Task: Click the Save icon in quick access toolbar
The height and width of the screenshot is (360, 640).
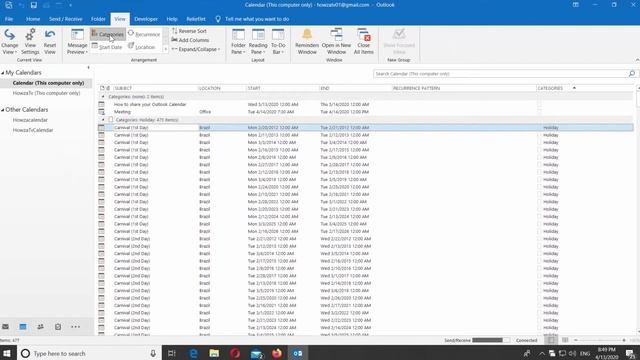Action: click(34, 5)
